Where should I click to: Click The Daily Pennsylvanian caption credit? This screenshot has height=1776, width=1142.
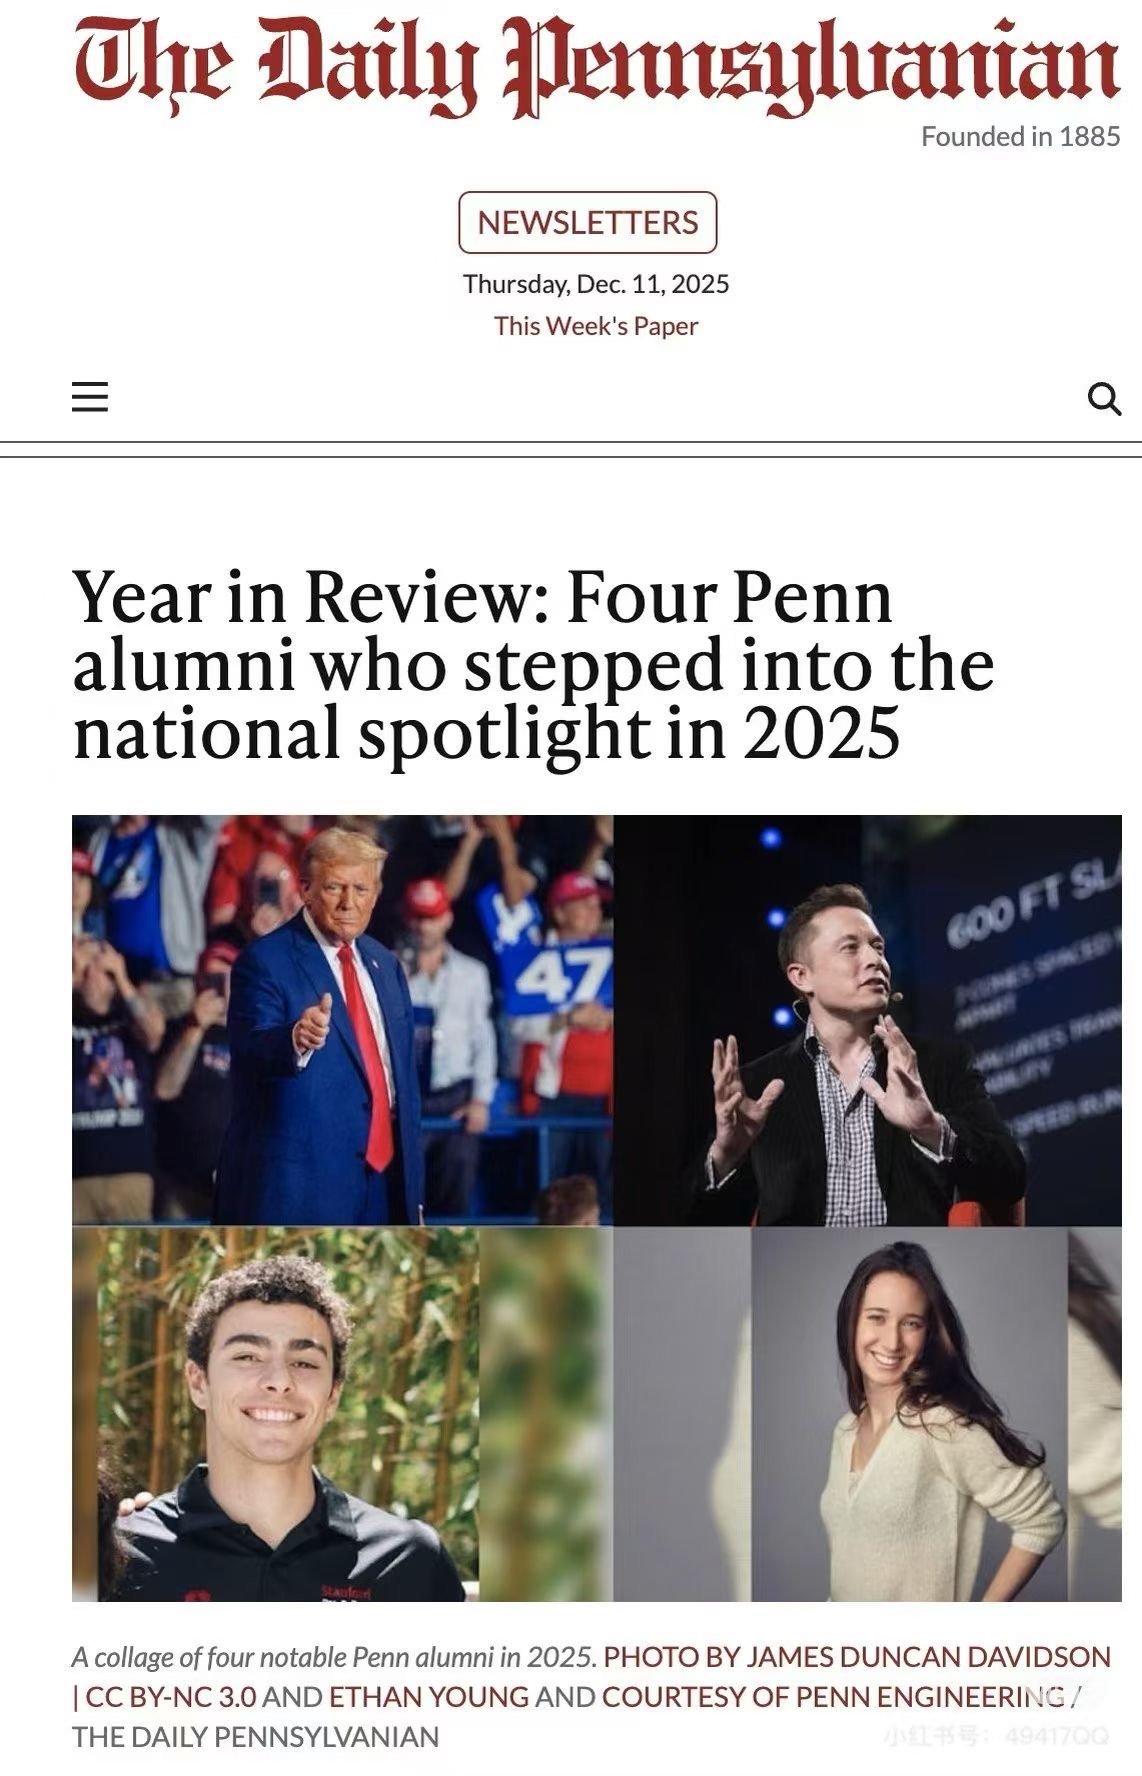(x=256, y=1737)
